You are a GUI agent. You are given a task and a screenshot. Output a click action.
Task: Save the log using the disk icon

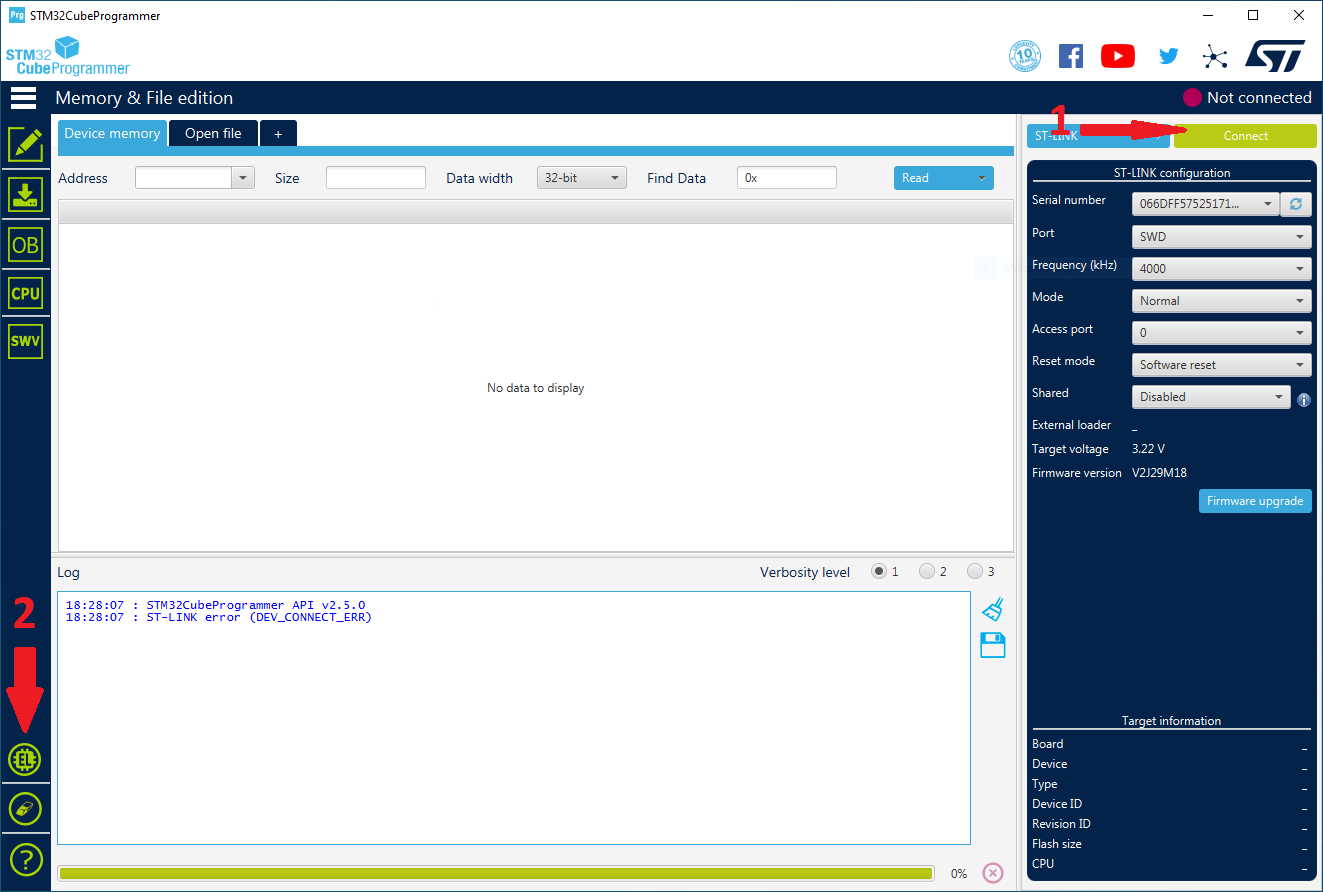992,645
